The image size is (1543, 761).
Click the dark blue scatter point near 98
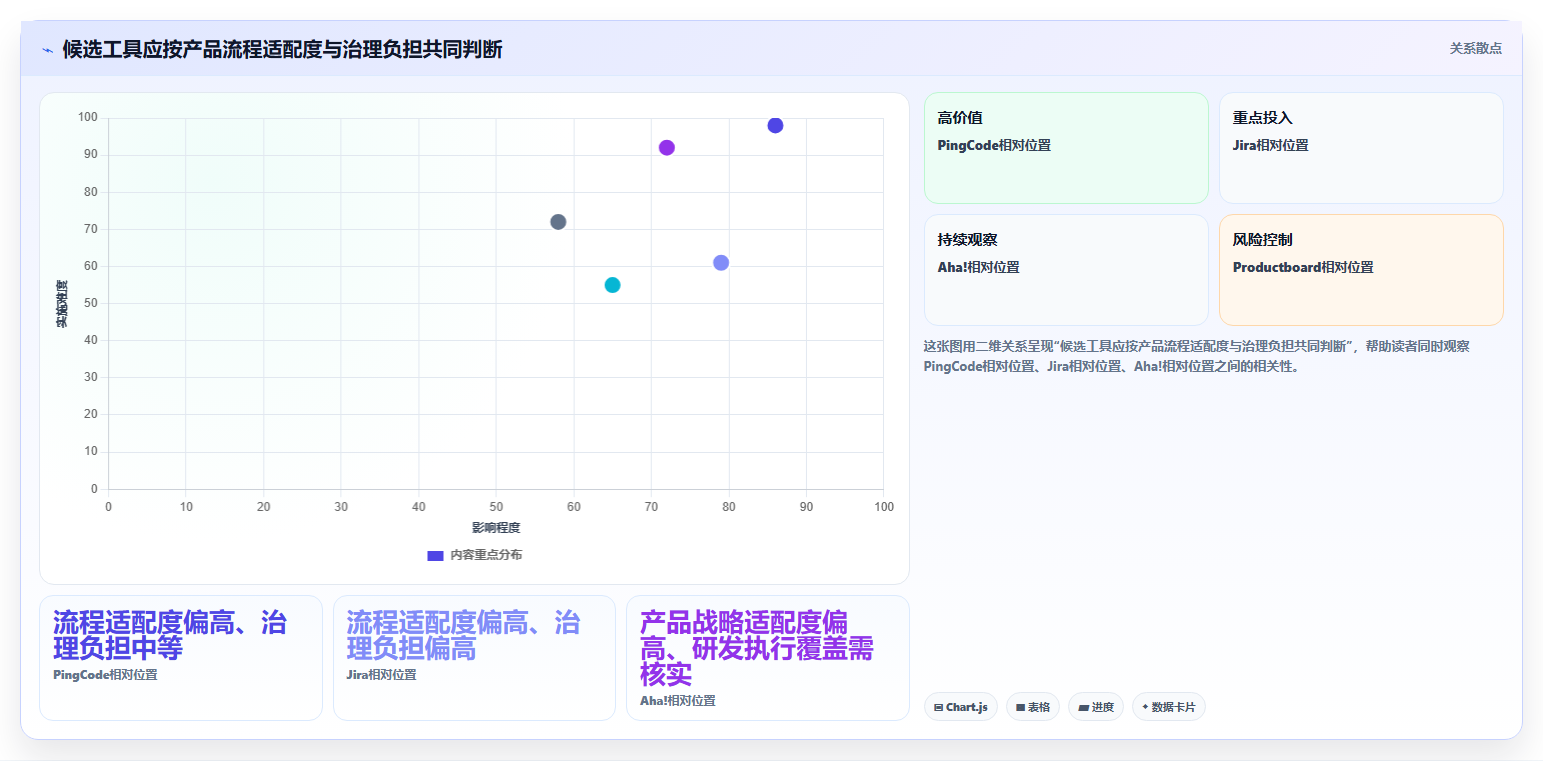click(x=775, y=125)
